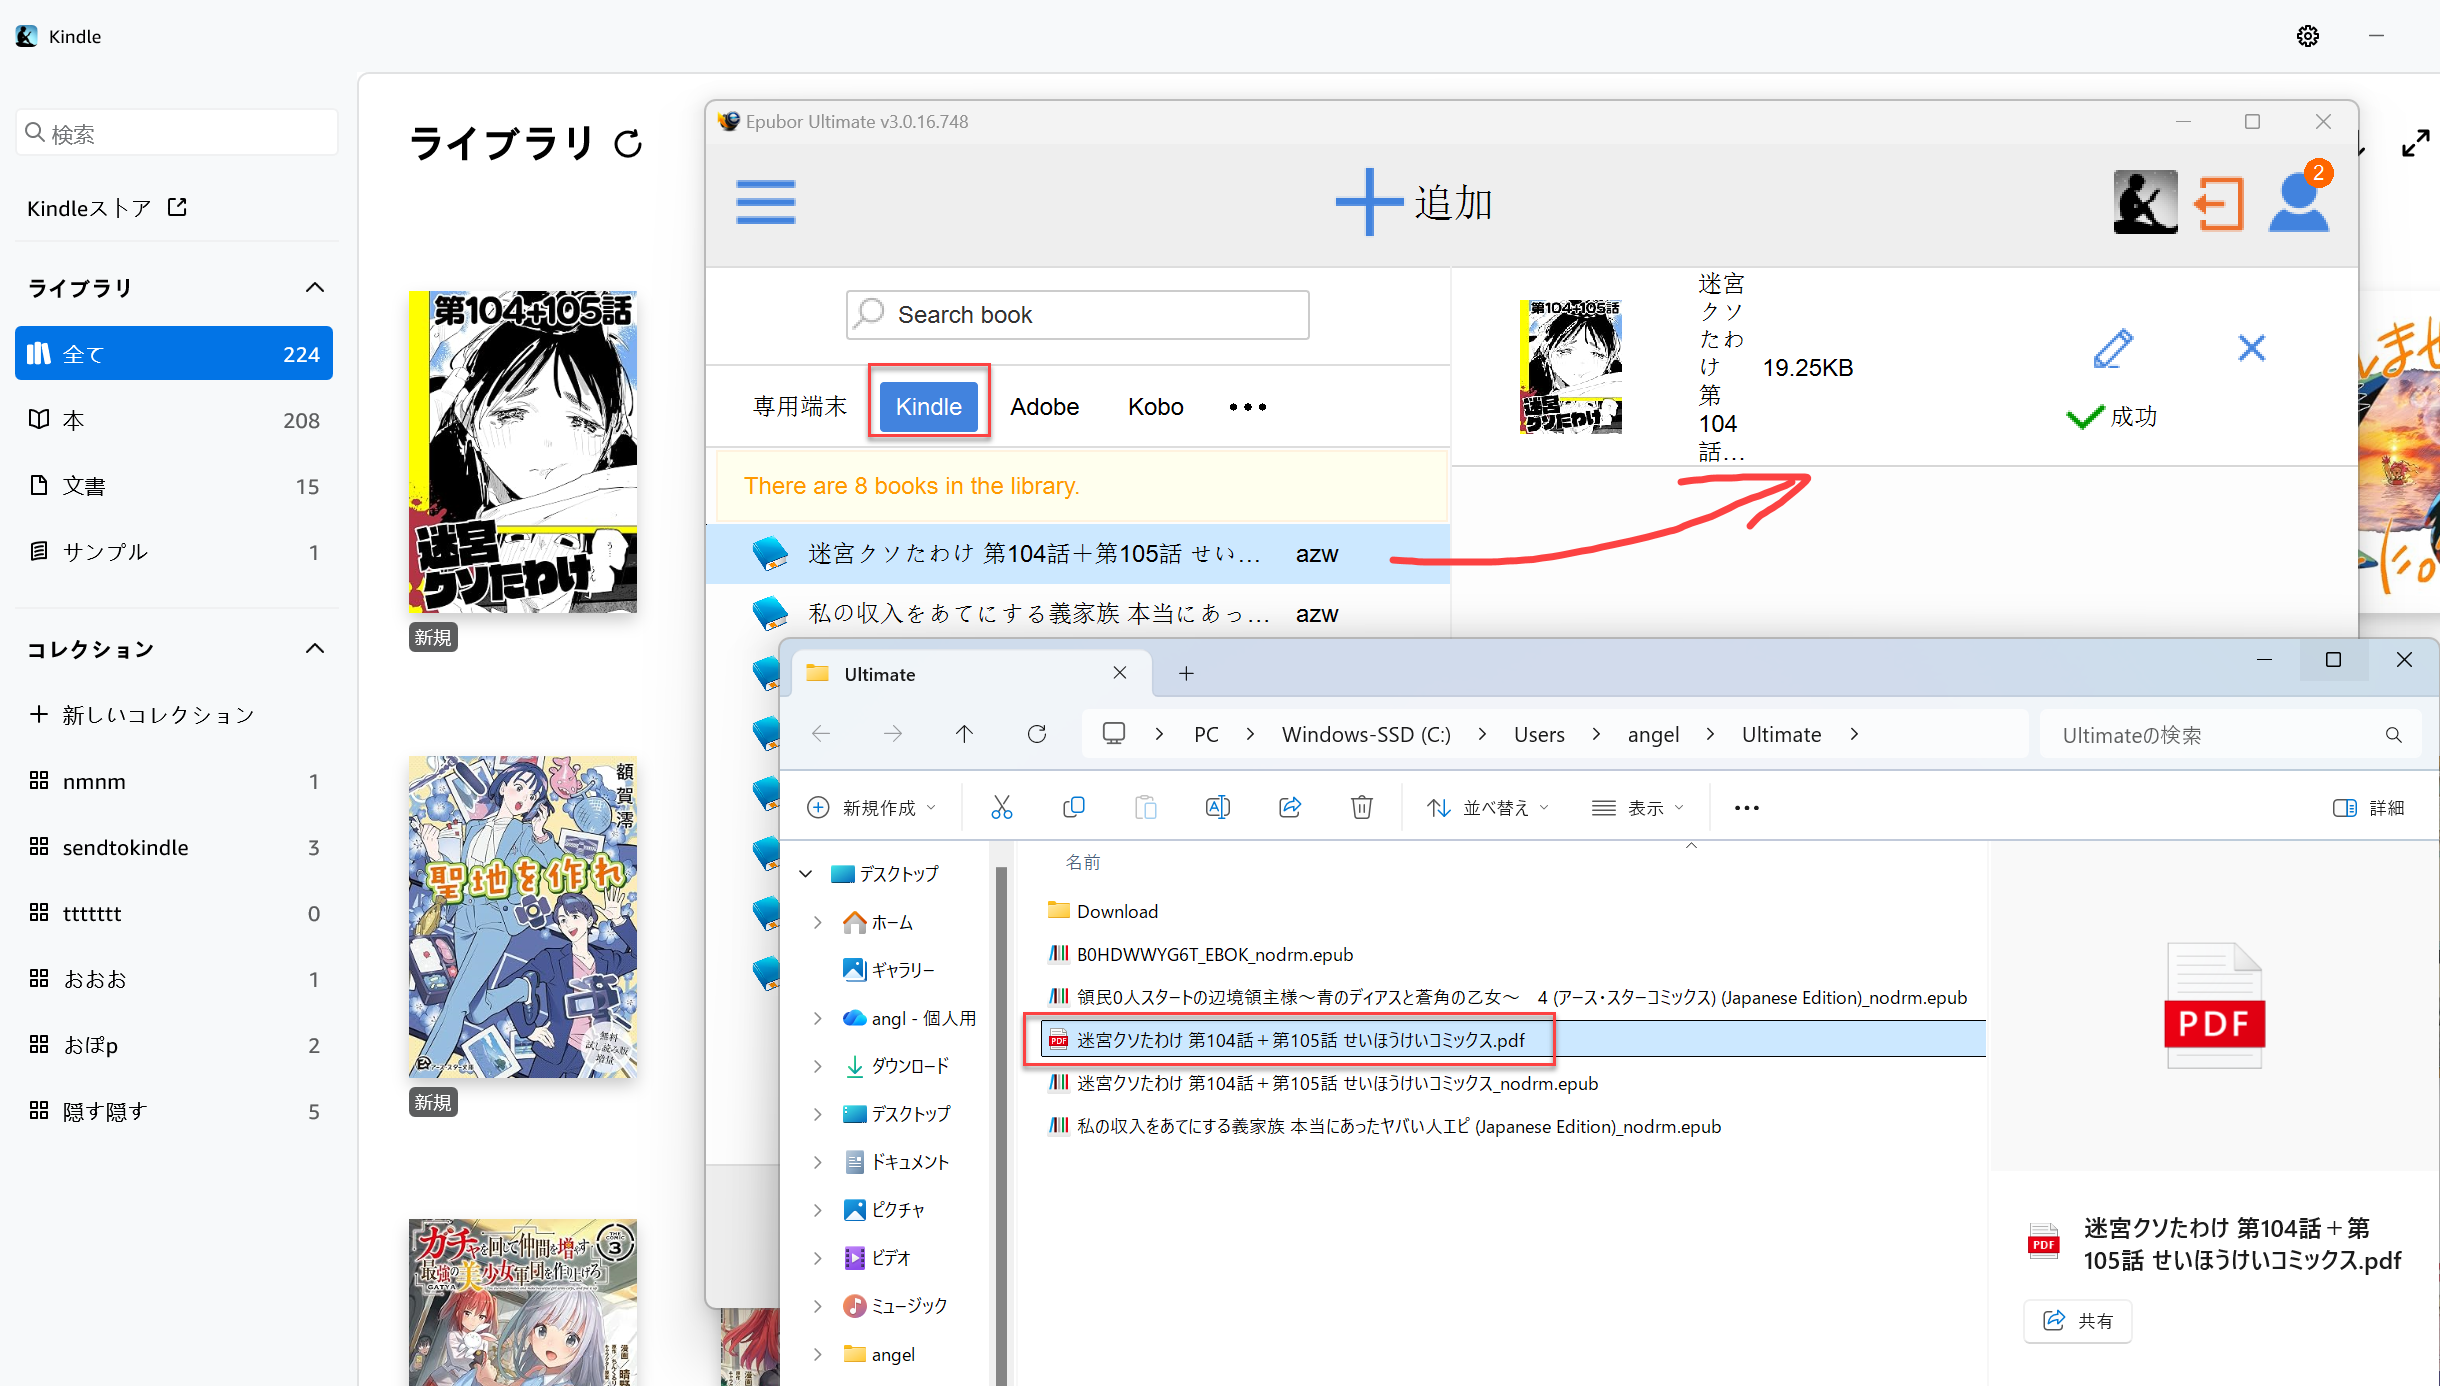
Task: Select 私の収入をあてにする義家族 azw row in Epubor
Action: click(1078, 614)
